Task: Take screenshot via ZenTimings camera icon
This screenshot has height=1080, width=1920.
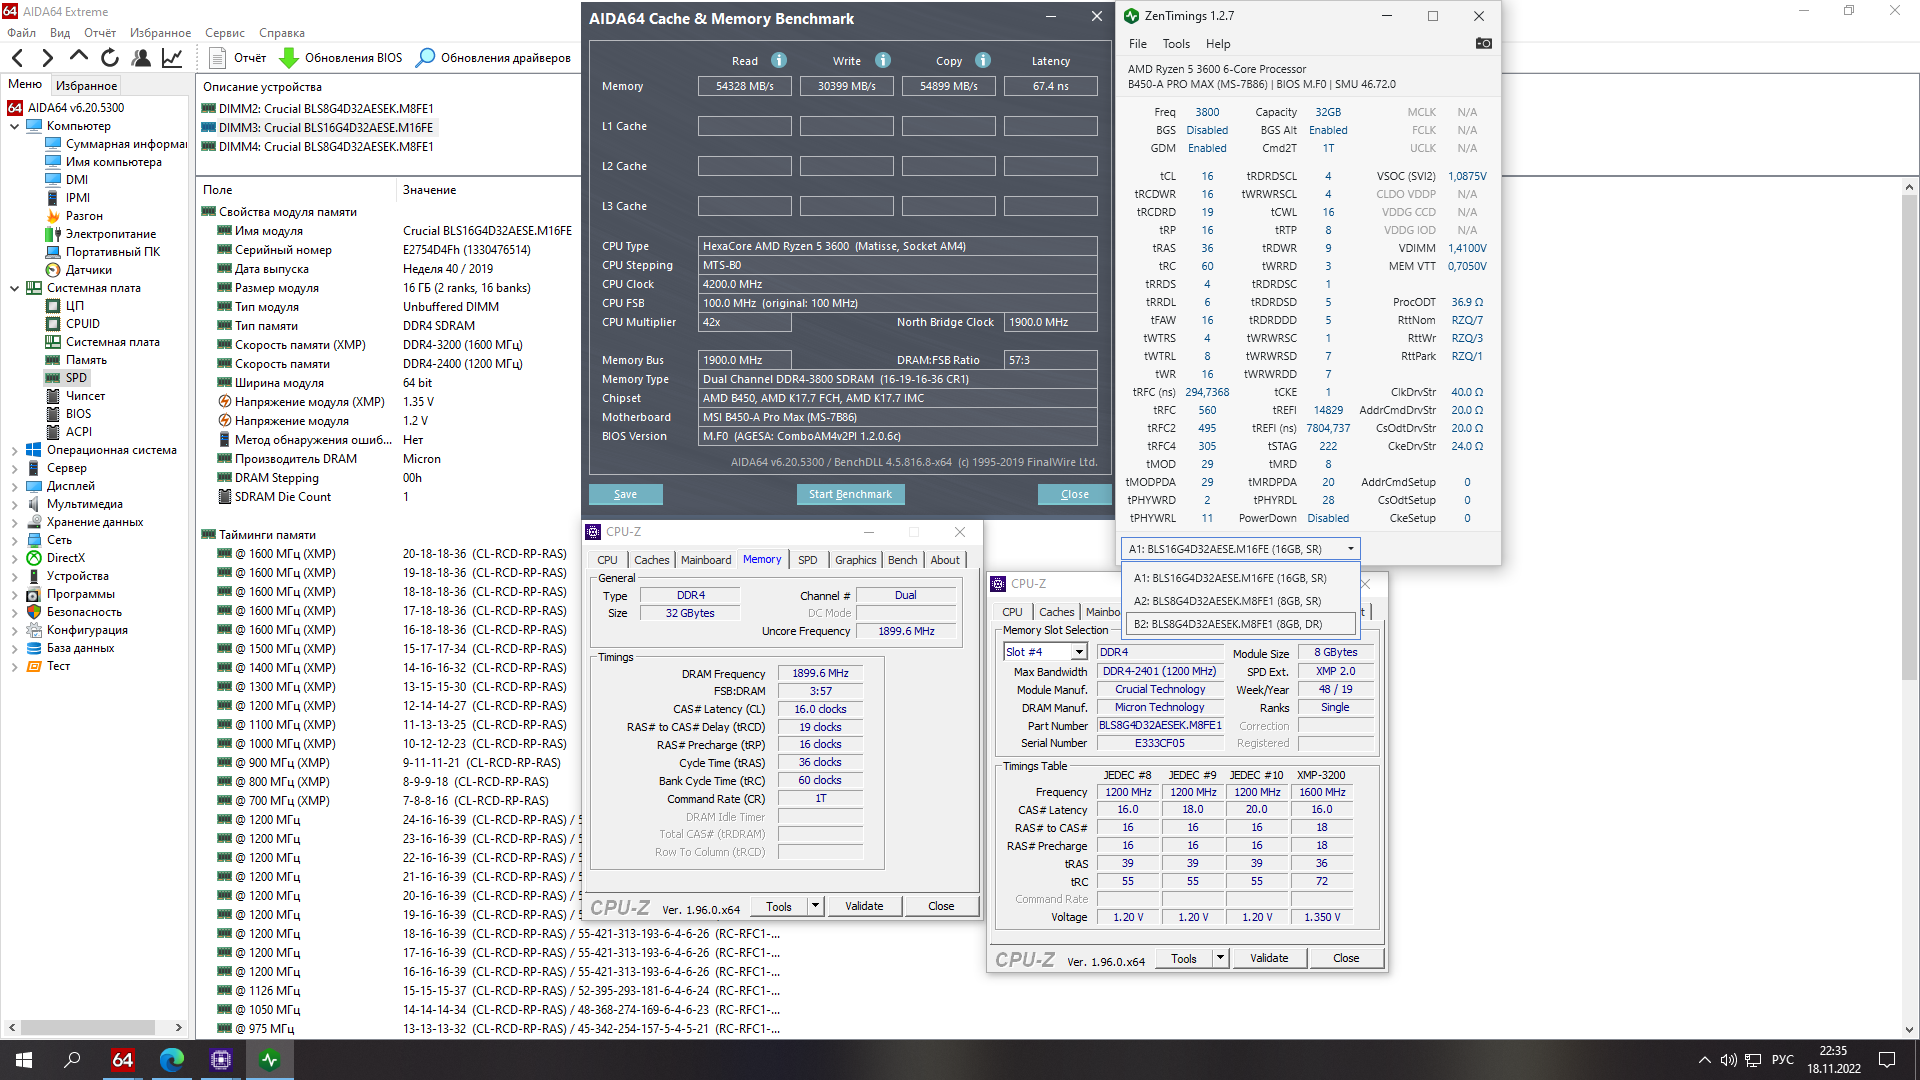Action: coord(1483,44)
